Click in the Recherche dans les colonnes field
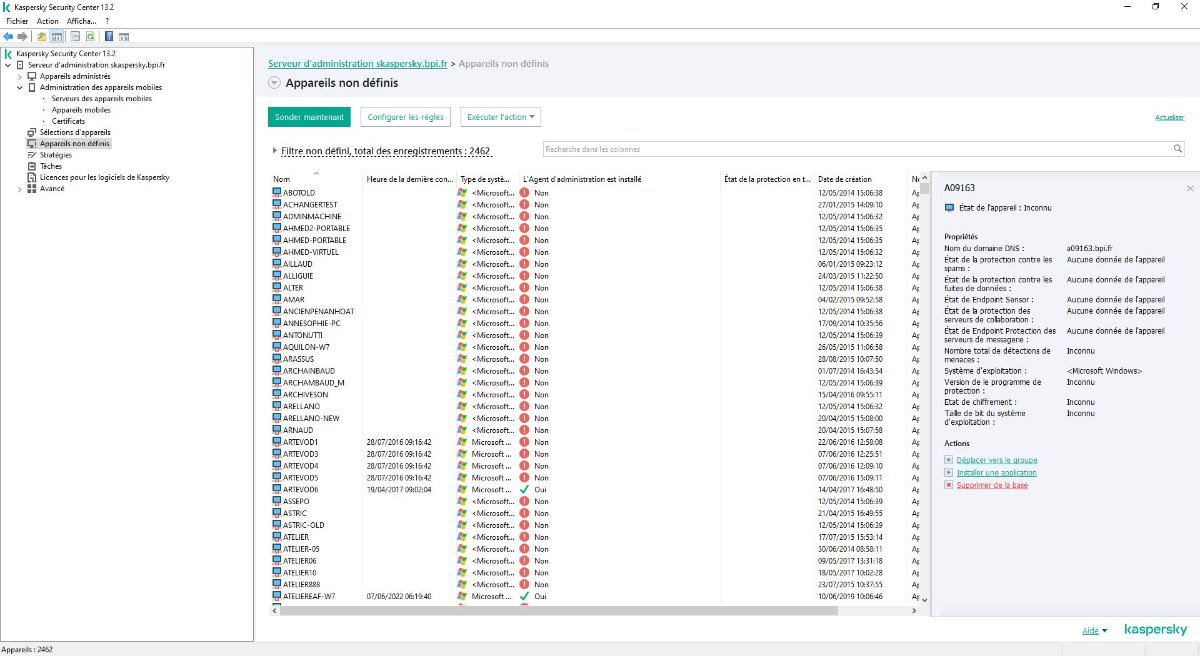 pyautogui.click(x=855, y=149)
